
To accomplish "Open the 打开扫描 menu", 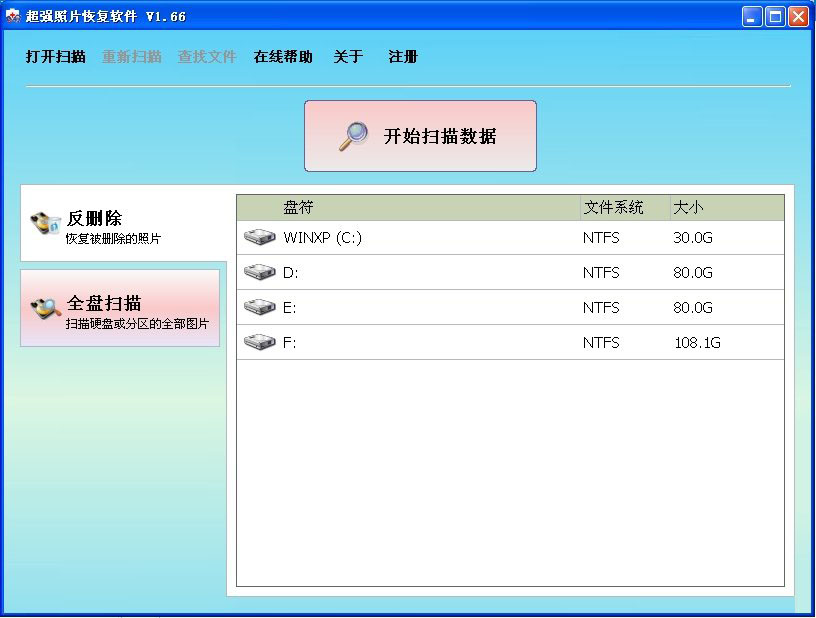I will 55,57.
